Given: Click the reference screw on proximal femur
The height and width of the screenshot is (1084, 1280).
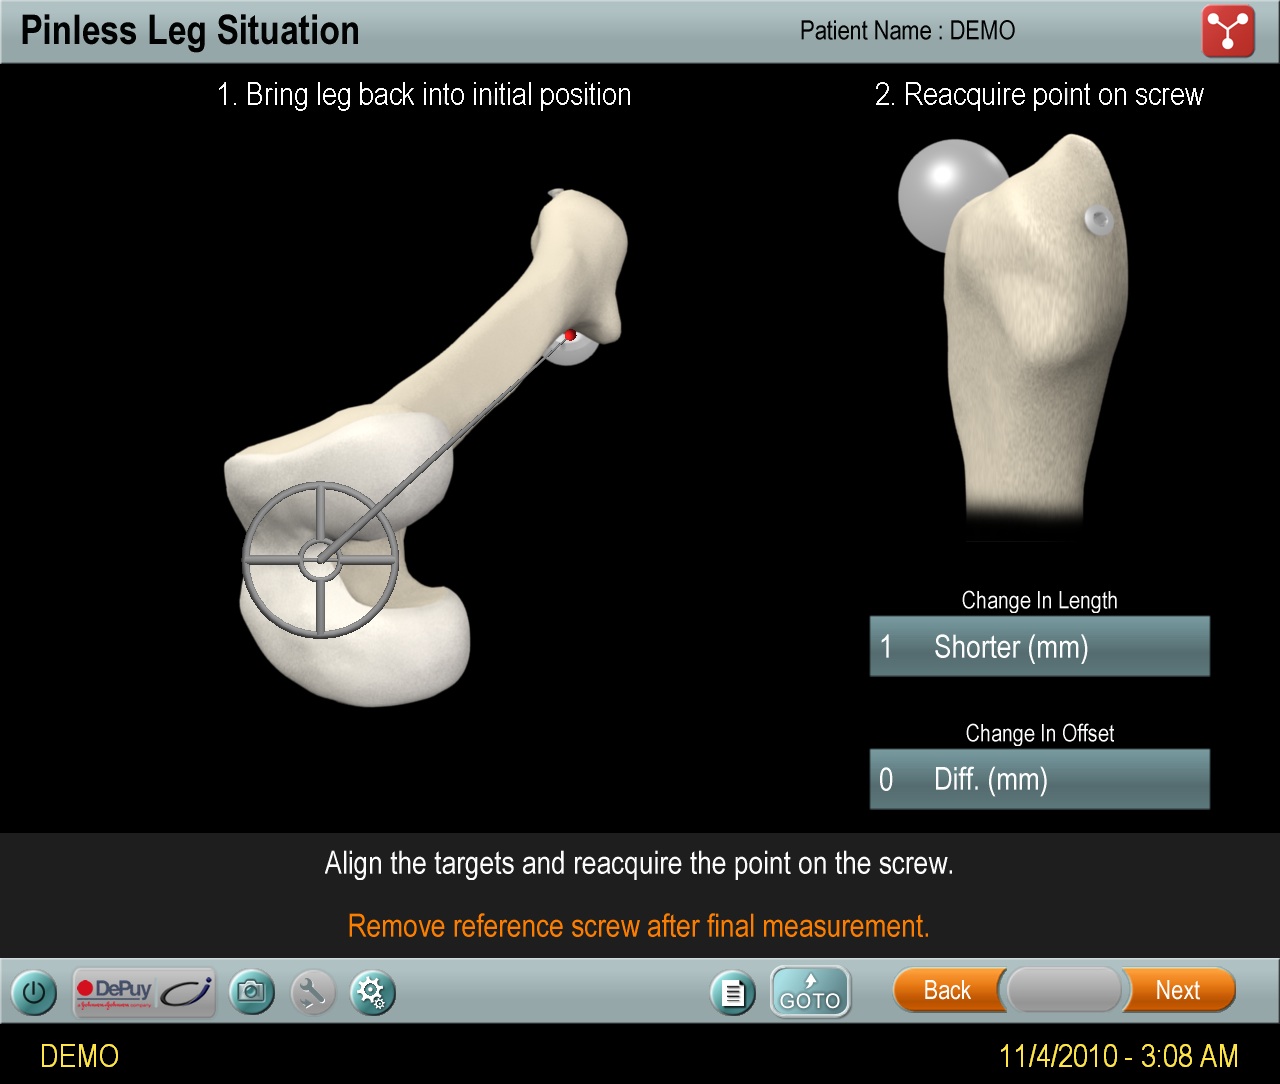Looking at the screenshot, I should [x=1097, y=221].
